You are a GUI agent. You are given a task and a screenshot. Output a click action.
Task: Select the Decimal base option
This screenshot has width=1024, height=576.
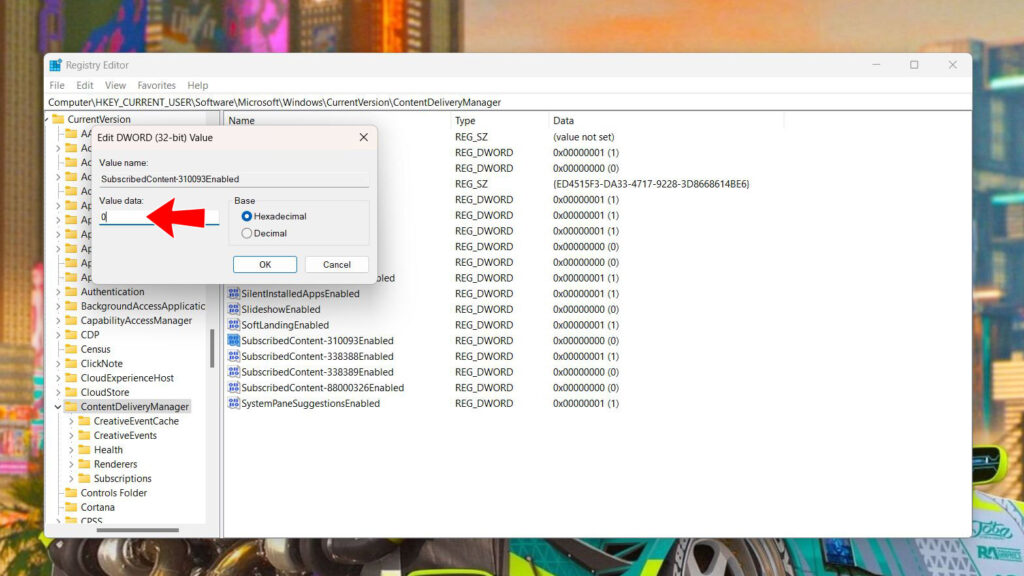246,233
